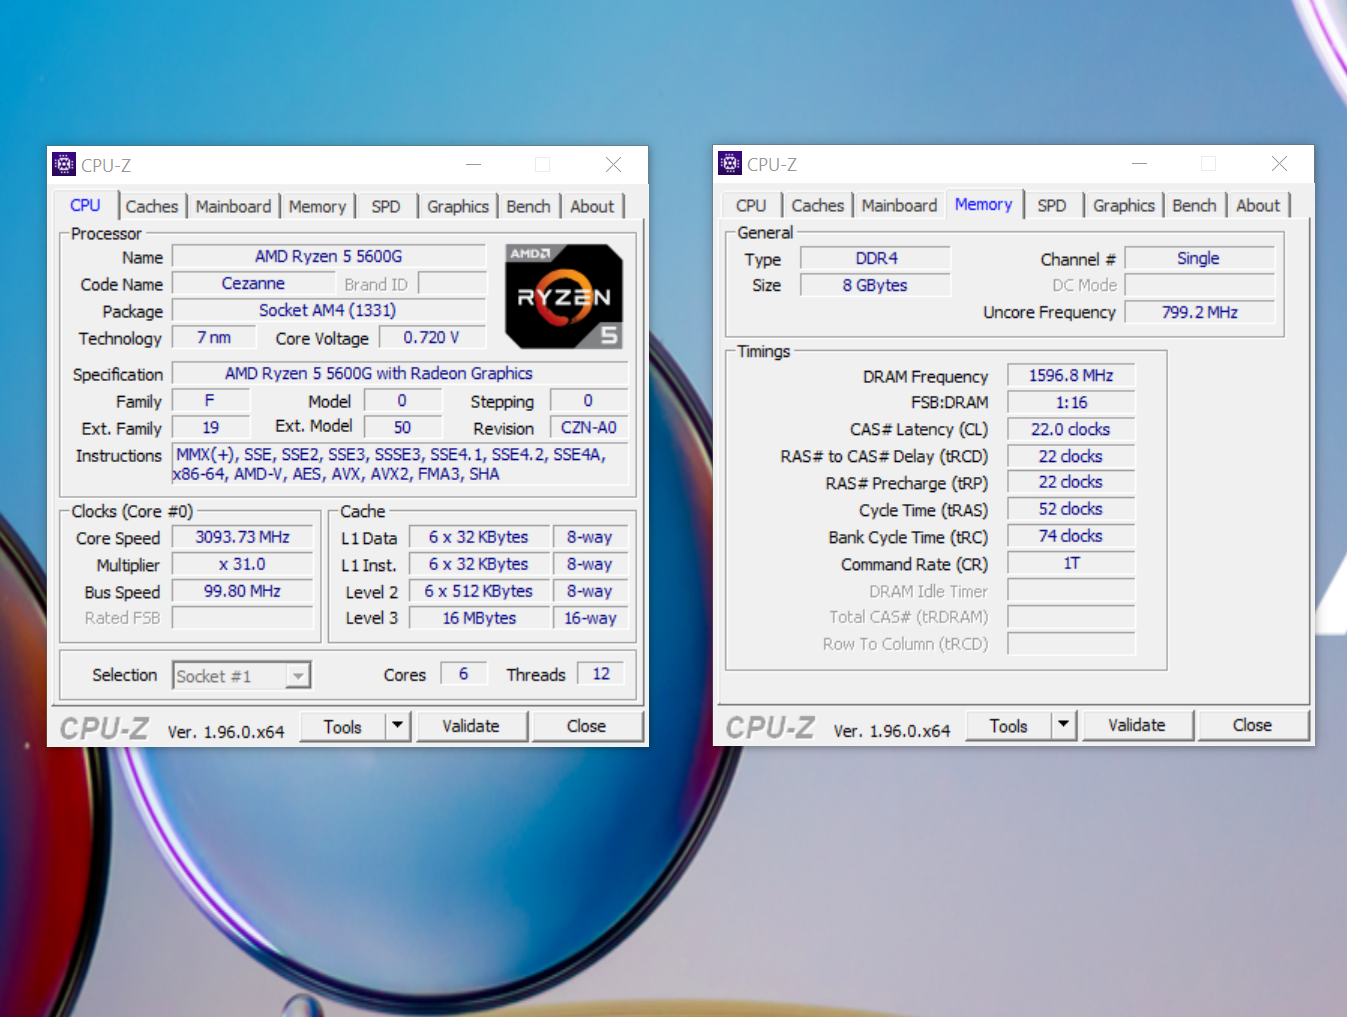The height and width of the screenshot is (1017, 1347).
Task: Select the CPU tab in left CPU-Z window
Action: pyautogui.click(x=85, y=204)
